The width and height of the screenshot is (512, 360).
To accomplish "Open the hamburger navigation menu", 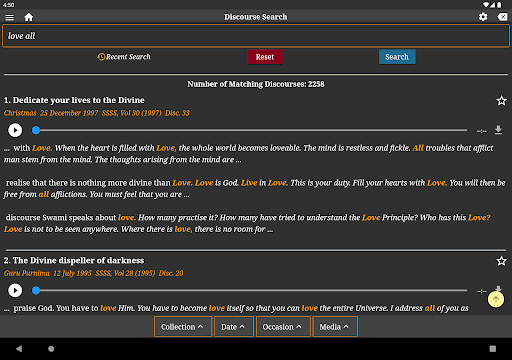I will pos(9,17).
